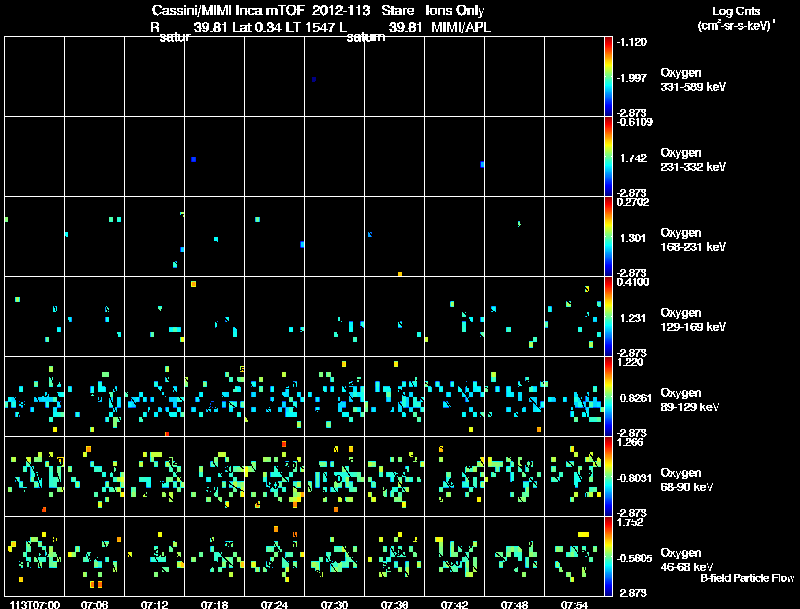The width and height of the screenshot is (800, 609).
Task: Click the 07:36 time axis label
Action: click(394, 605)
